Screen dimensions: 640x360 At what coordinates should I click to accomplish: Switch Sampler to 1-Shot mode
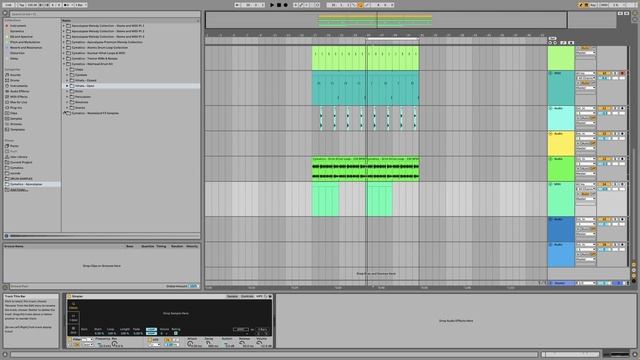[x=73, y=318]
